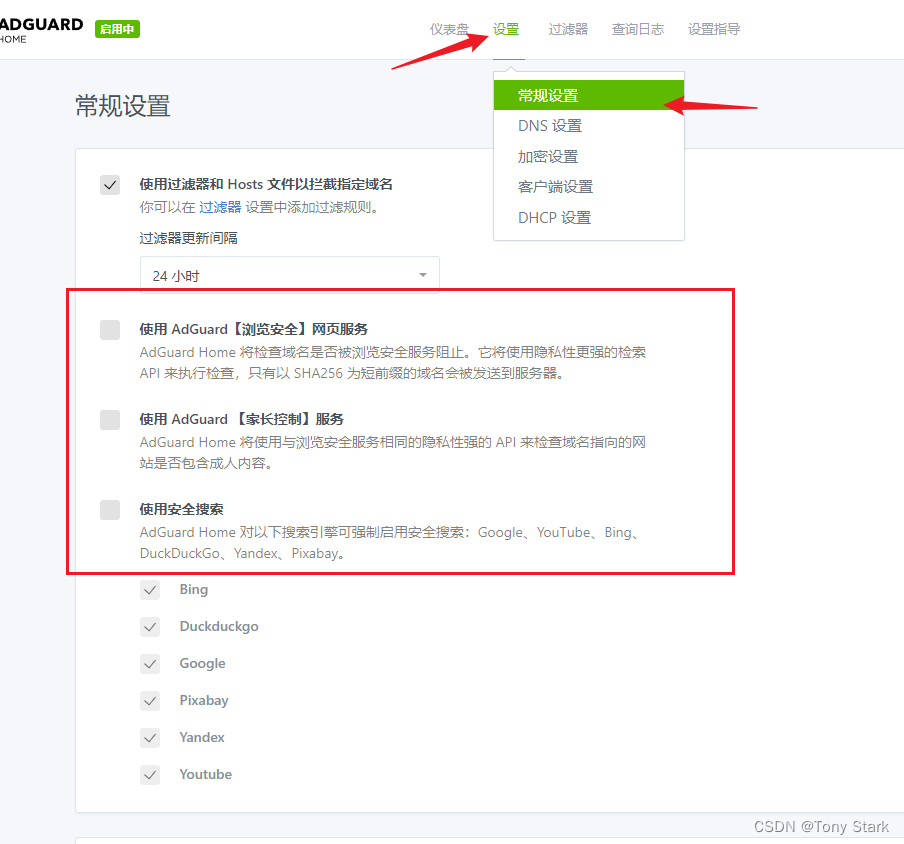Screen dimensions: 904x844
Task: Open the 仪表盘 dashboard tab
Action: click(449, 29)
